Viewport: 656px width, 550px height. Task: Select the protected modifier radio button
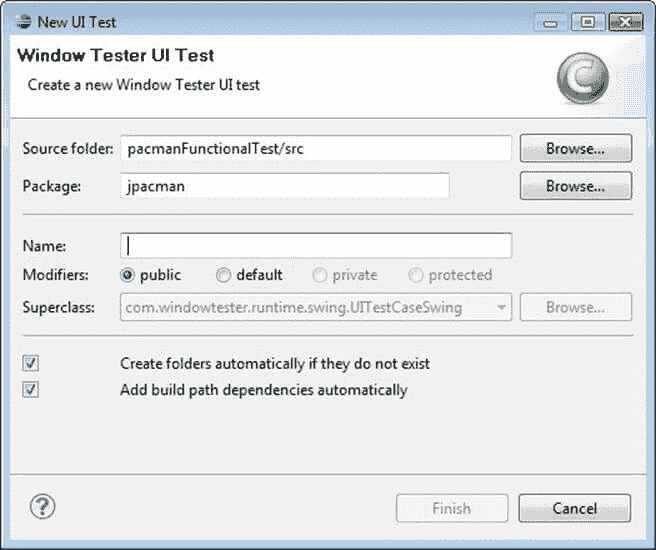(x=415, y=275)
